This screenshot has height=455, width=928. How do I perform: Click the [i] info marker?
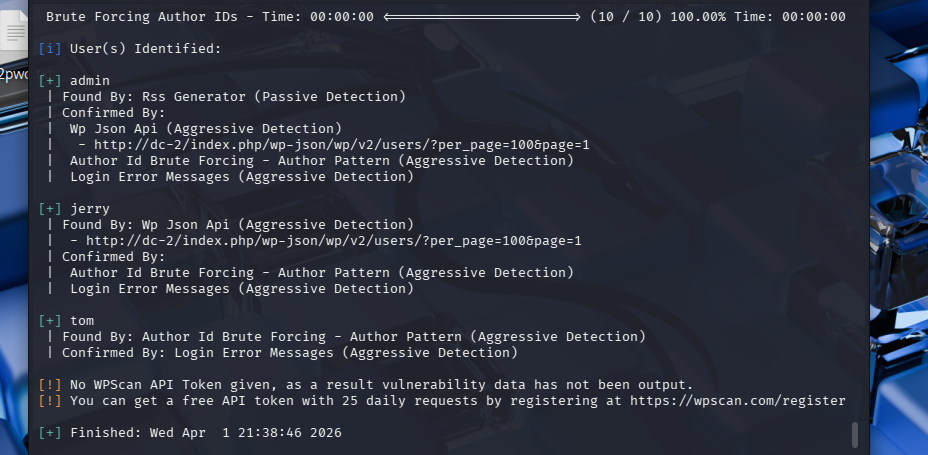click(50, 48)
